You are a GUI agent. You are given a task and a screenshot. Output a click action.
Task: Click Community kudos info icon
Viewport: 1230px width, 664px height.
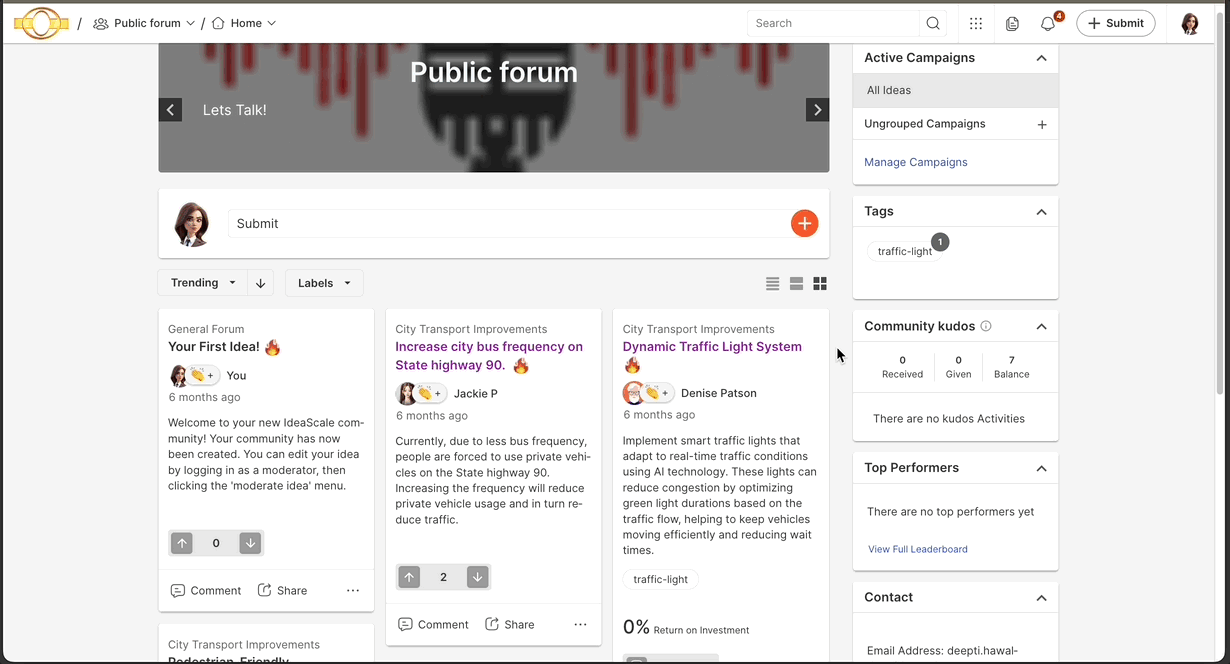pos(986,326)
